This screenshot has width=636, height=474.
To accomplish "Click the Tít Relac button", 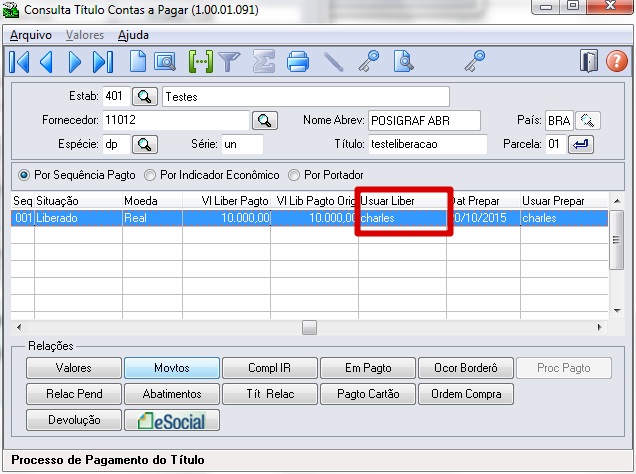I will tap(270, 394).
